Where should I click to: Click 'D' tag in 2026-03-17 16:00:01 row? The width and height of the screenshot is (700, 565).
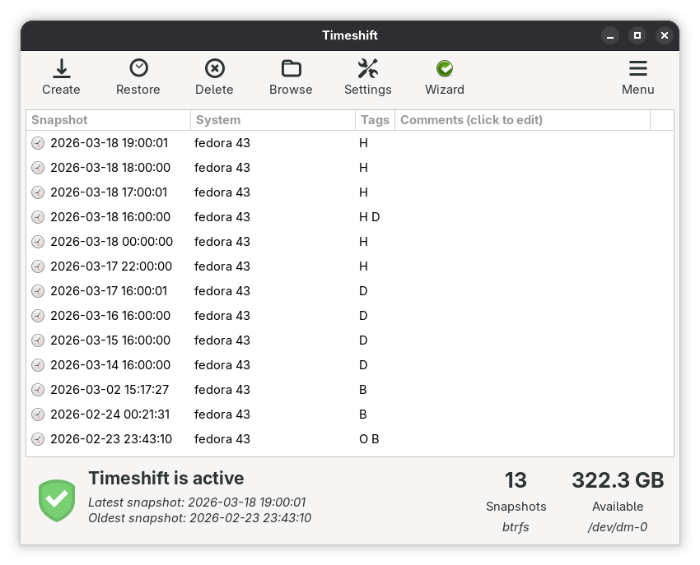coord(363,291)
